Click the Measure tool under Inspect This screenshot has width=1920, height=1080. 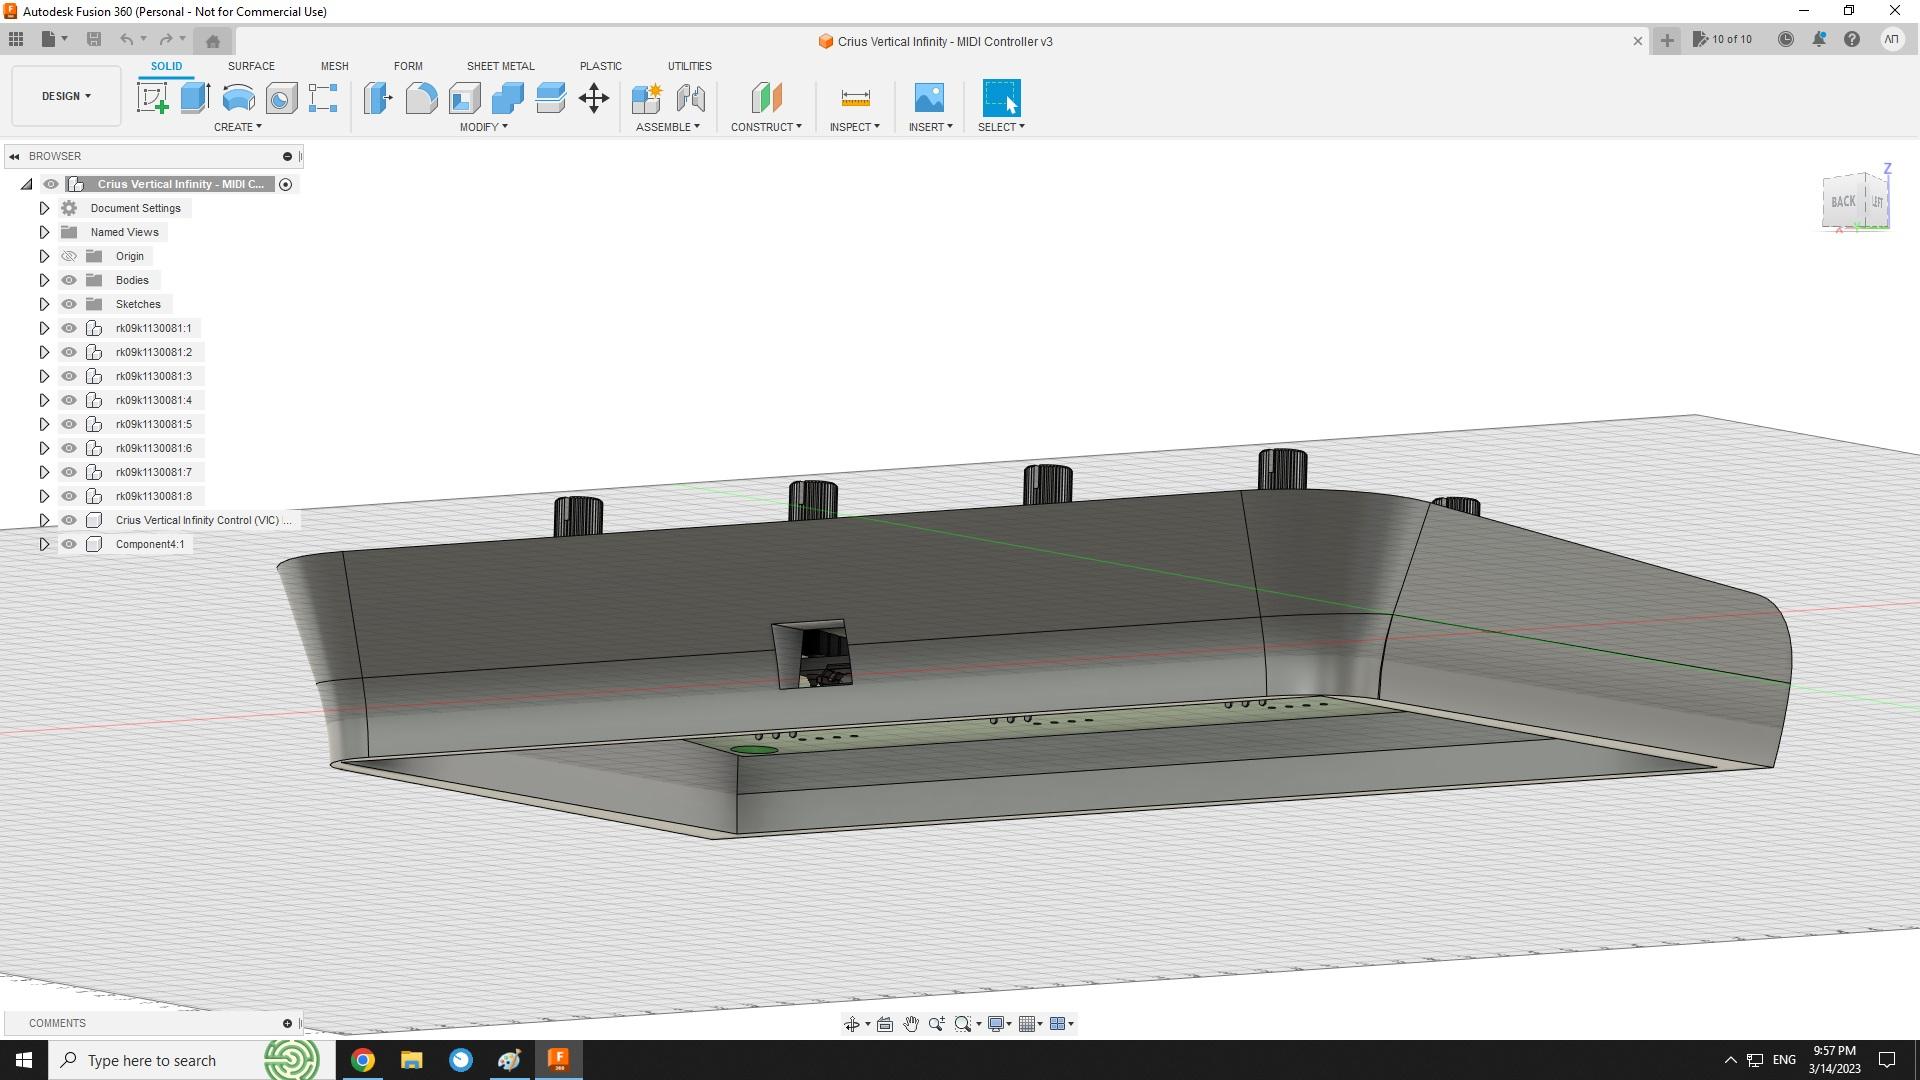point(855,98)
